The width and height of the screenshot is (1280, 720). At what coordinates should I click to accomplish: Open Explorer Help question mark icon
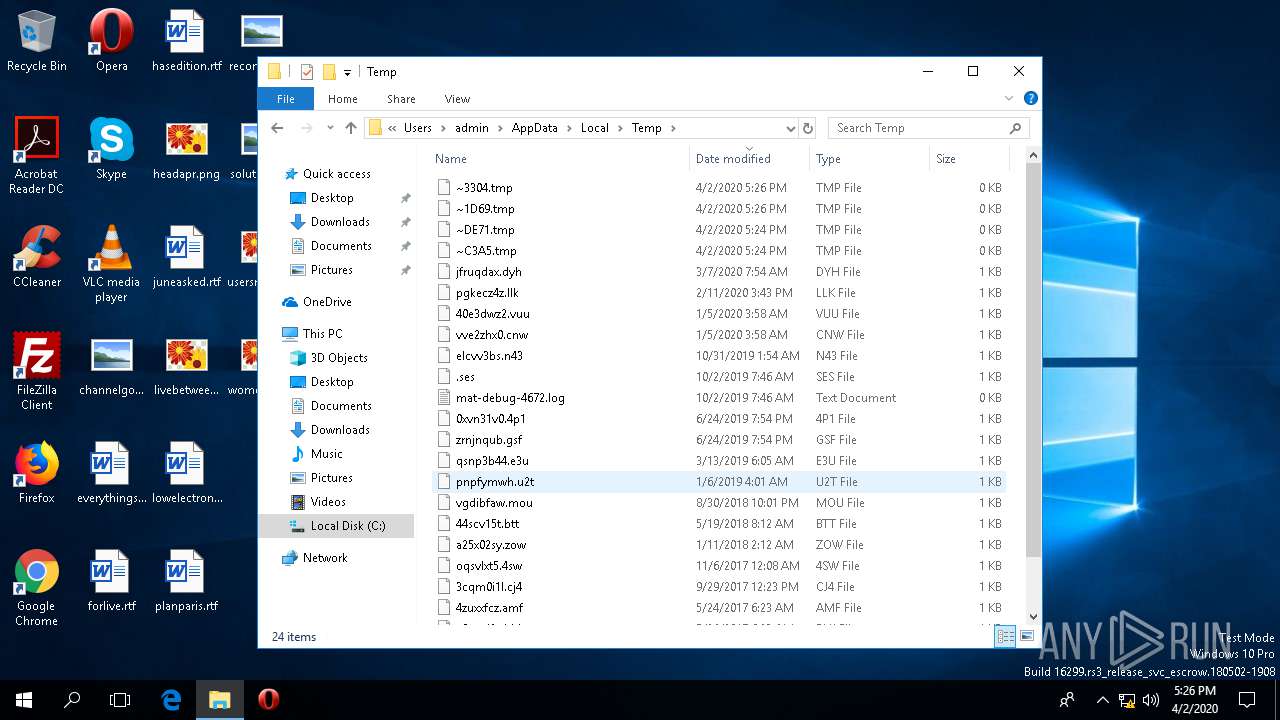coord(1030,99)
